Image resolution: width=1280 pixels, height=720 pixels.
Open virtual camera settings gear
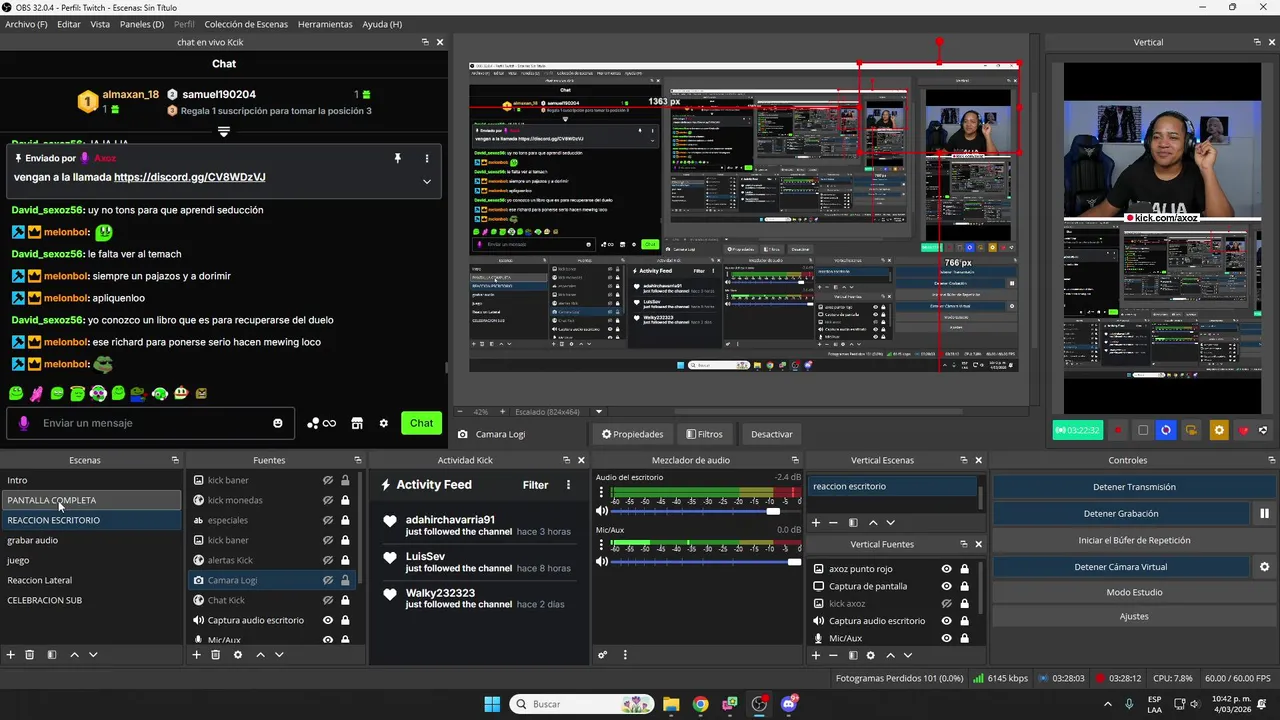(1264, 567)
